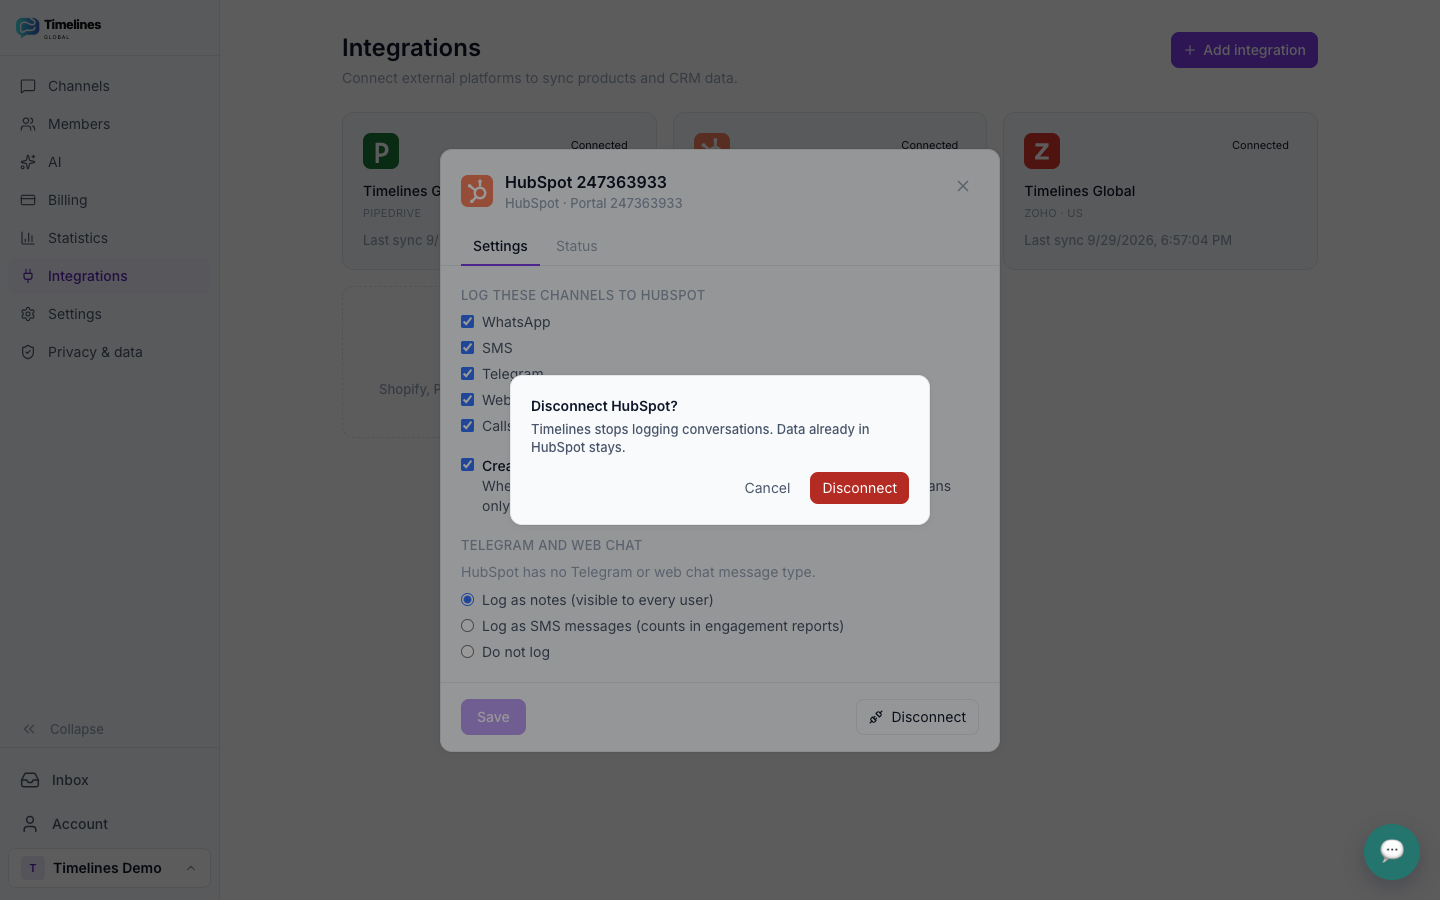Click the Channels speech bubble icon
The width and height of the screenshot is (1440, 900).
coord(28,86)
